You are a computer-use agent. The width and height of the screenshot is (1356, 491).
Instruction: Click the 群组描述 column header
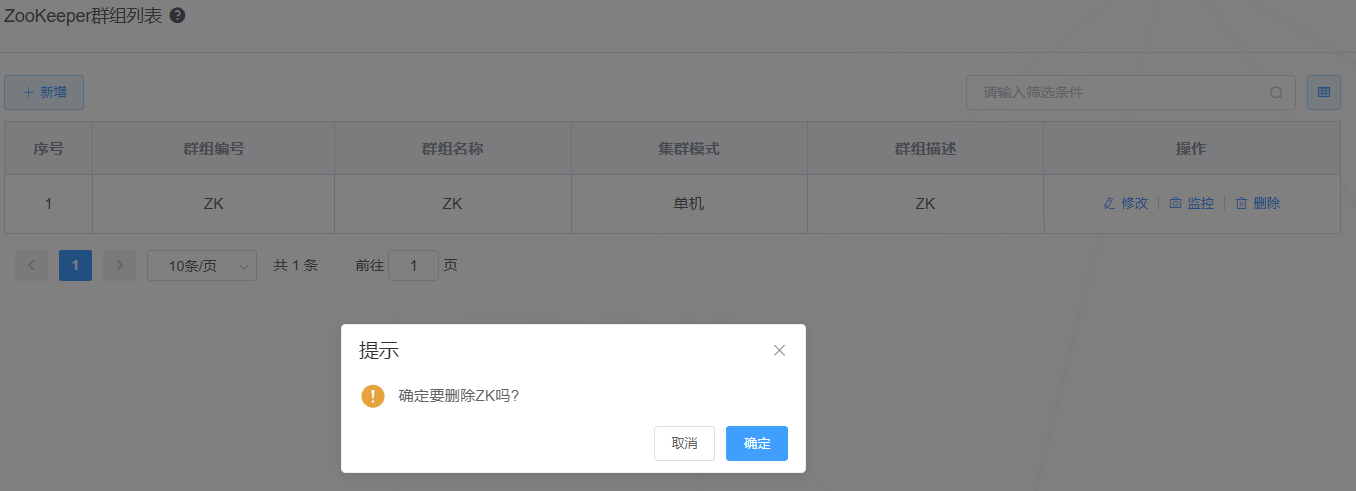coord(925,148)
